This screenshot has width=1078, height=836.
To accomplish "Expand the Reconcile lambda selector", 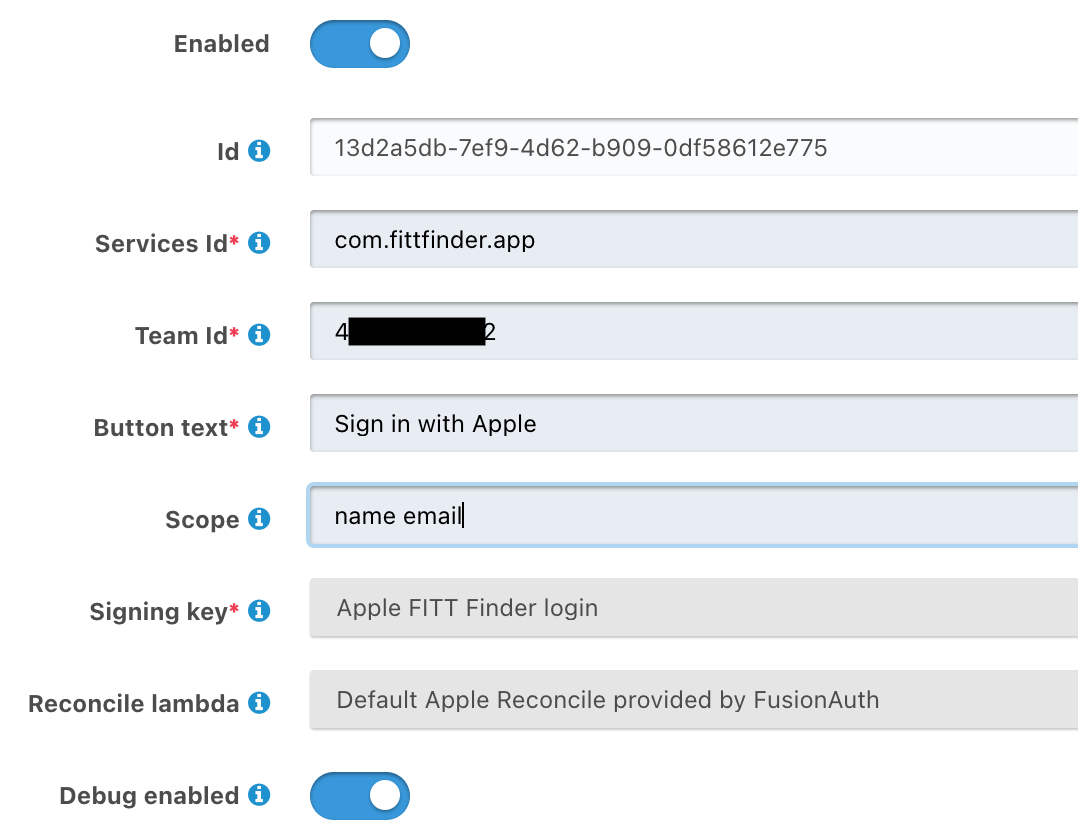I will [x=694, y=700].
